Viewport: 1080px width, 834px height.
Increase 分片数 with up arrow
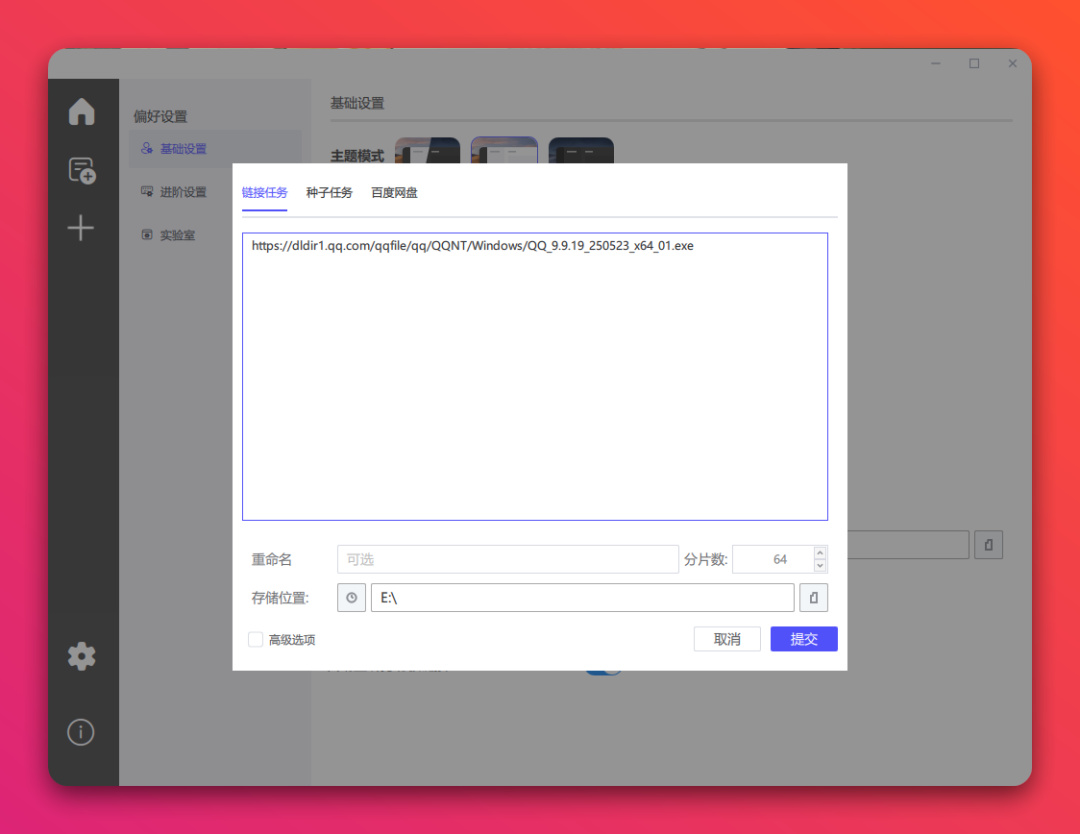tap(820, 553)
